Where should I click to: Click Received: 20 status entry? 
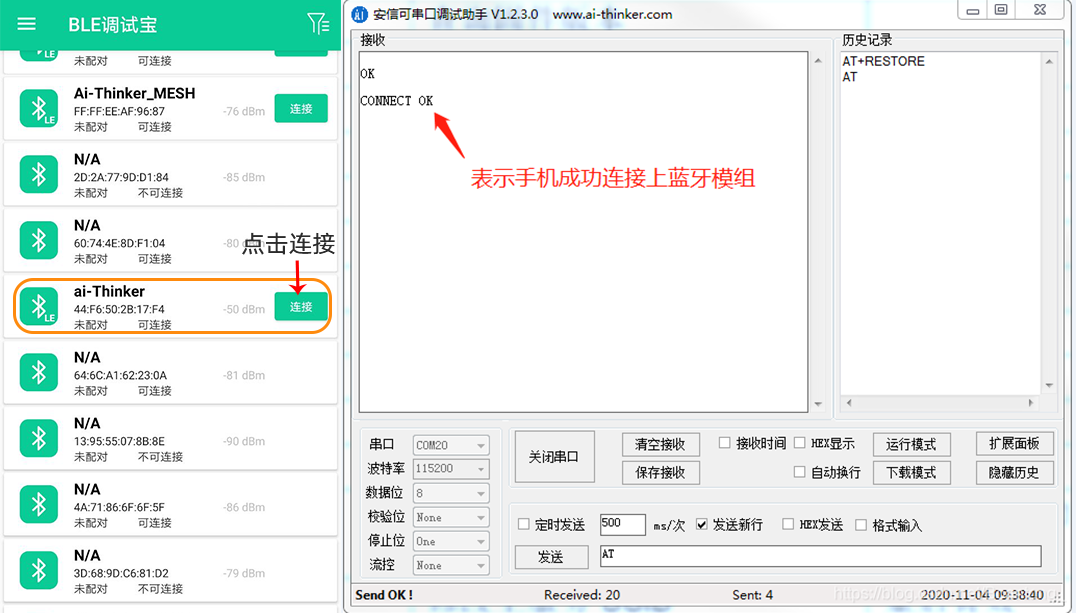pyautogui.click(x=582, y=595)
